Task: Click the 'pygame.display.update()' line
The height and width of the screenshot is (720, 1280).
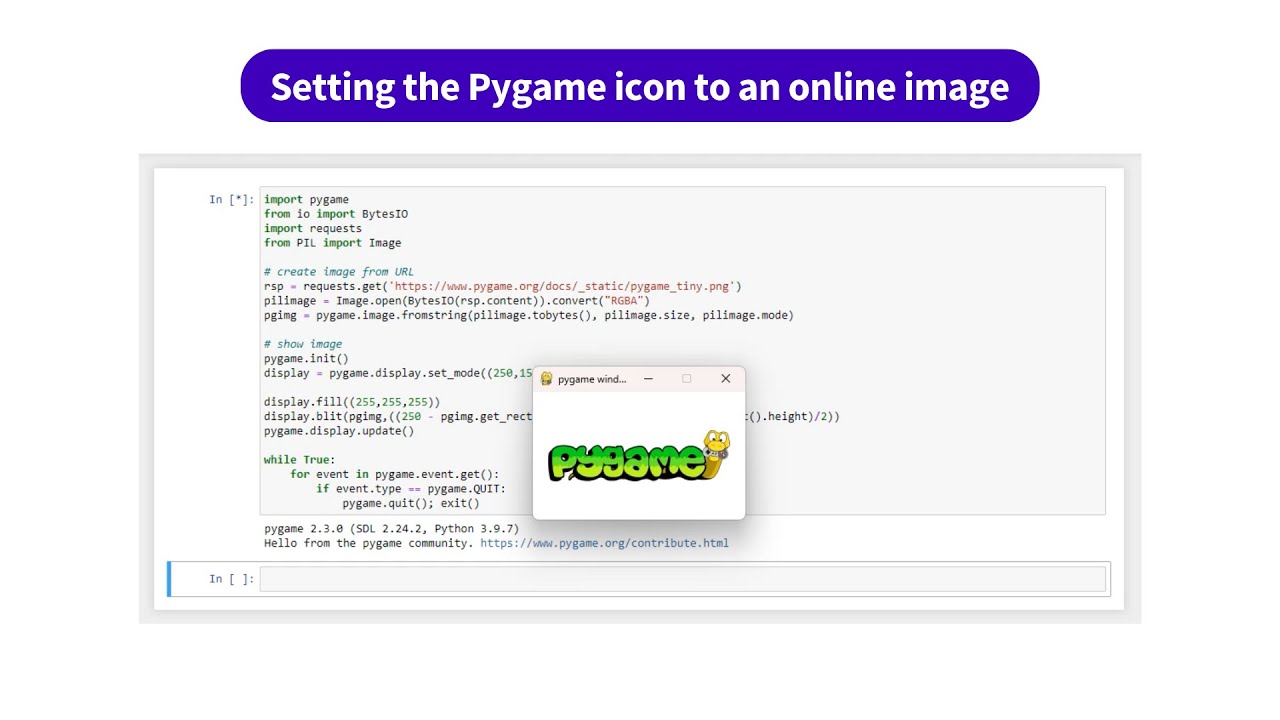Action: pos(339,431)
